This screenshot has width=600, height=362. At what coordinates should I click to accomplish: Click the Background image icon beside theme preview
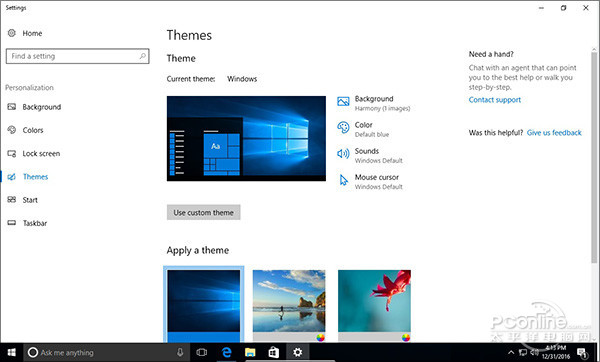coord(343,101)
